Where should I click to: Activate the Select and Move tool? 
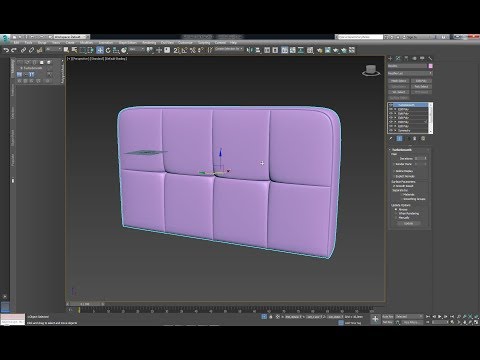[100, 50]
